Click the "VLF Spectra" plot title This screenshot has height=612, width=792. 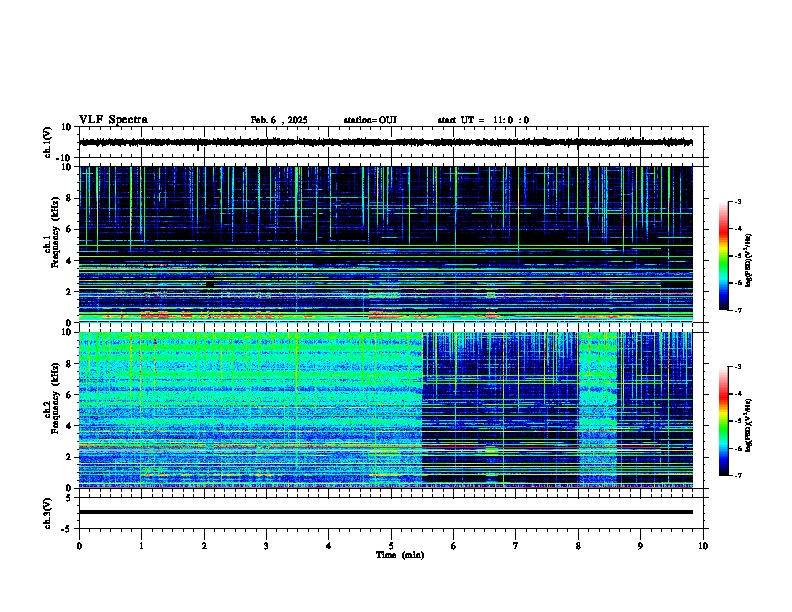click(113, 120)
